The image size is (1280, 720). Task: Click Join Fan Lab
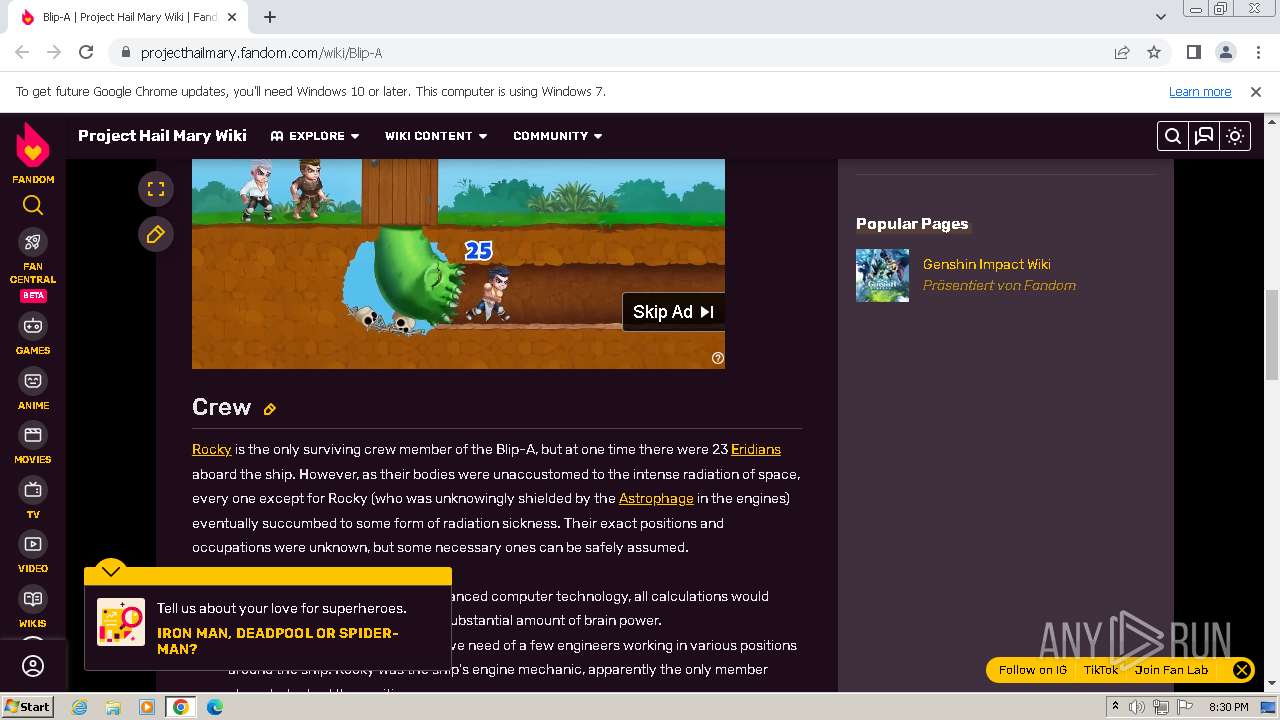[x=1171, y=670]
